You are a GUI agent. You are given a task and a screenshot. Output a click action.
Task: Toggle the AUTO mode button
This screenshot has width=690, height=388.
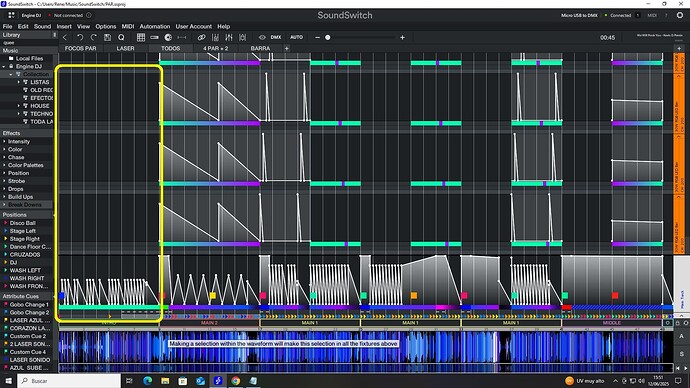296,37
